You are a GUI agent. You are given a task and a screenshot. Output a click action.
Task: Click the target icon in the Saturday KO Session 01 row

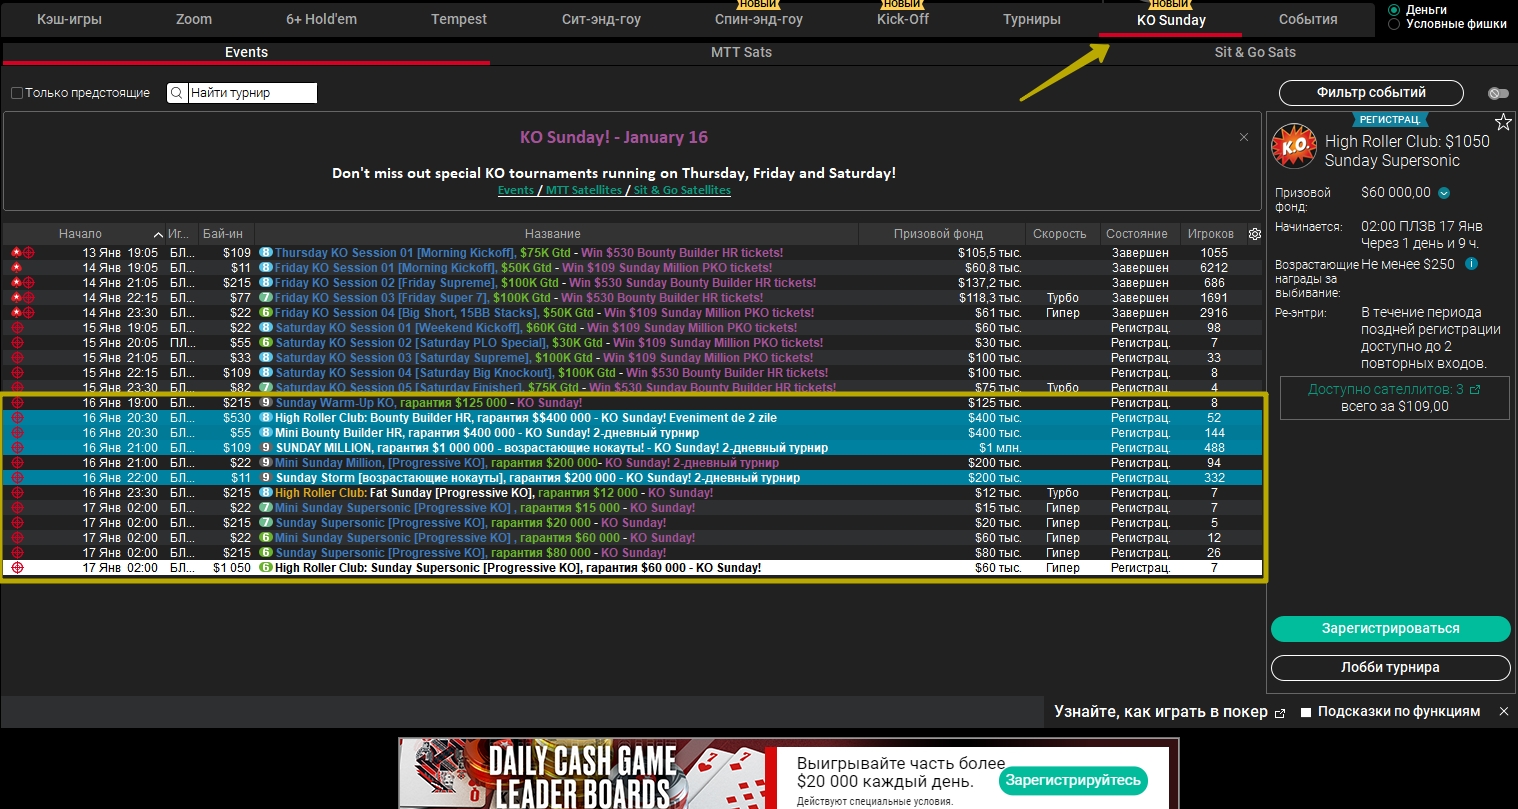17,328
